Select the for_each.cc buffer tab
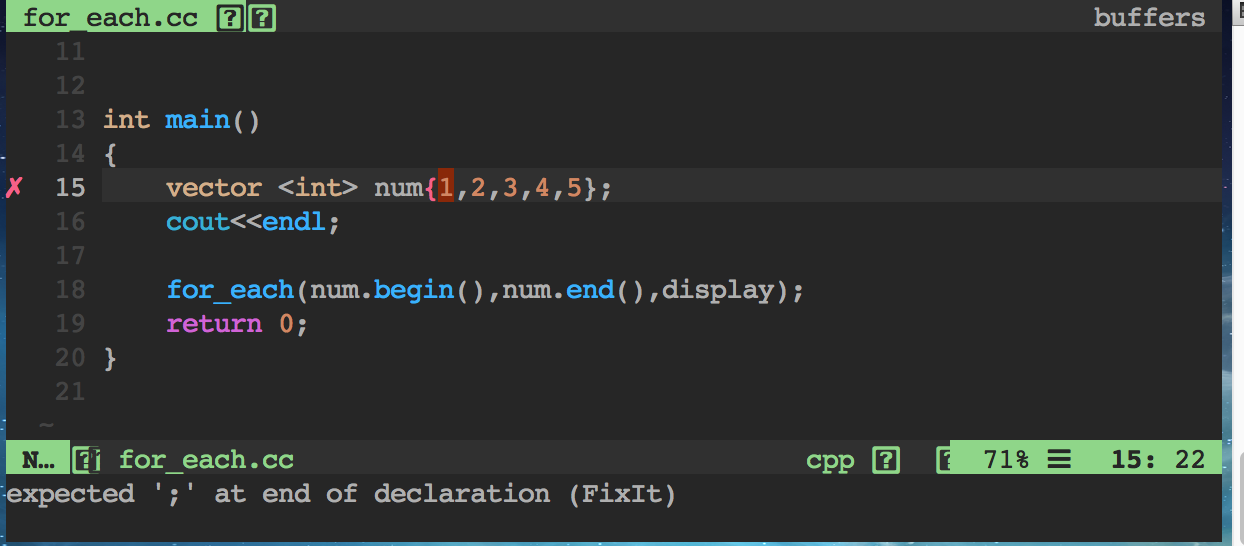 coord(110,18)
